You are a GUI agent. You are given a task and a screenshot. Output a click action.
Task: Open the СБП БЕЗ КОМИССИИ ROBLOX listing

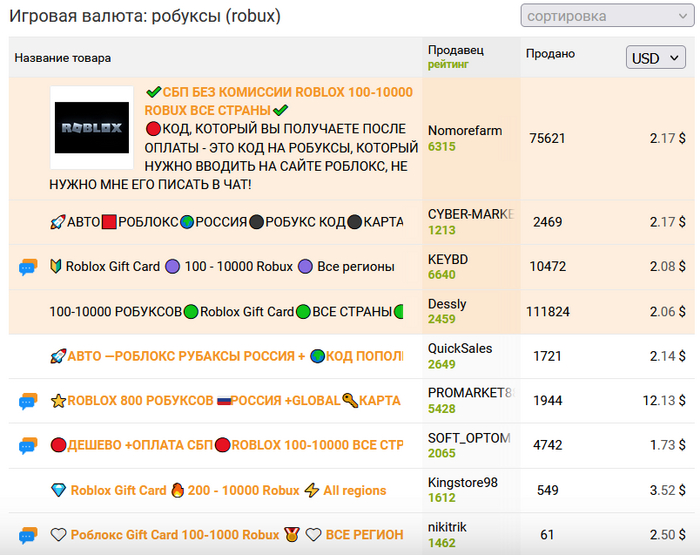[x=279, y=101]
